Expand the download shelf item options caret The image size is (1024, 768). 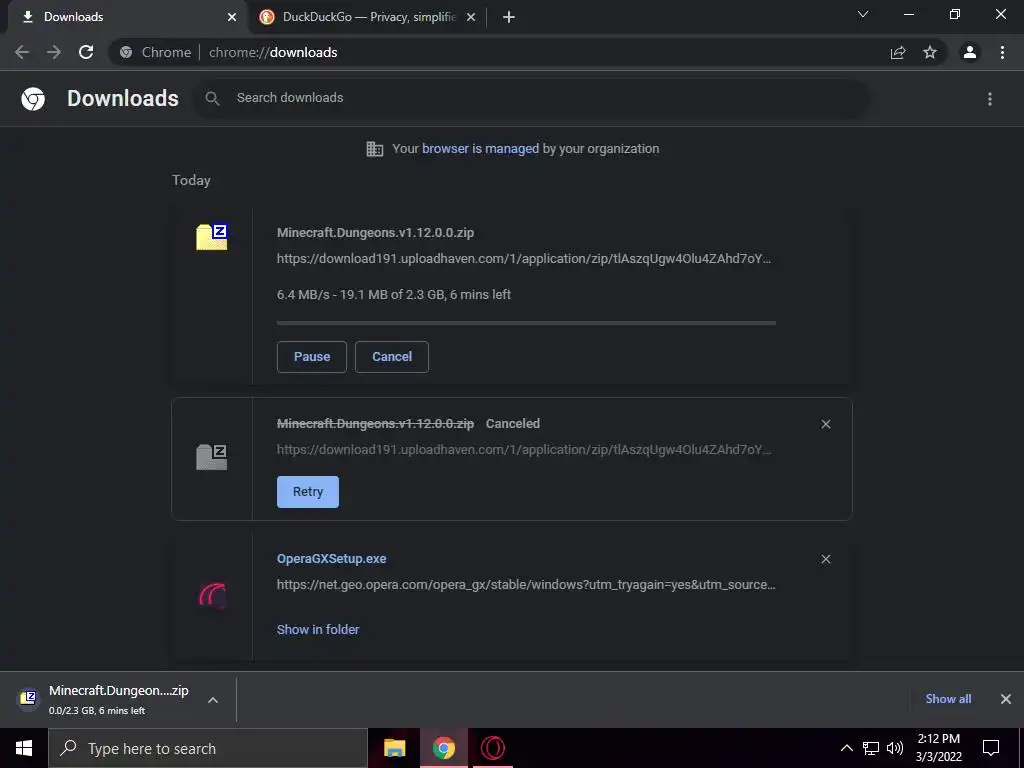point(213,700)
